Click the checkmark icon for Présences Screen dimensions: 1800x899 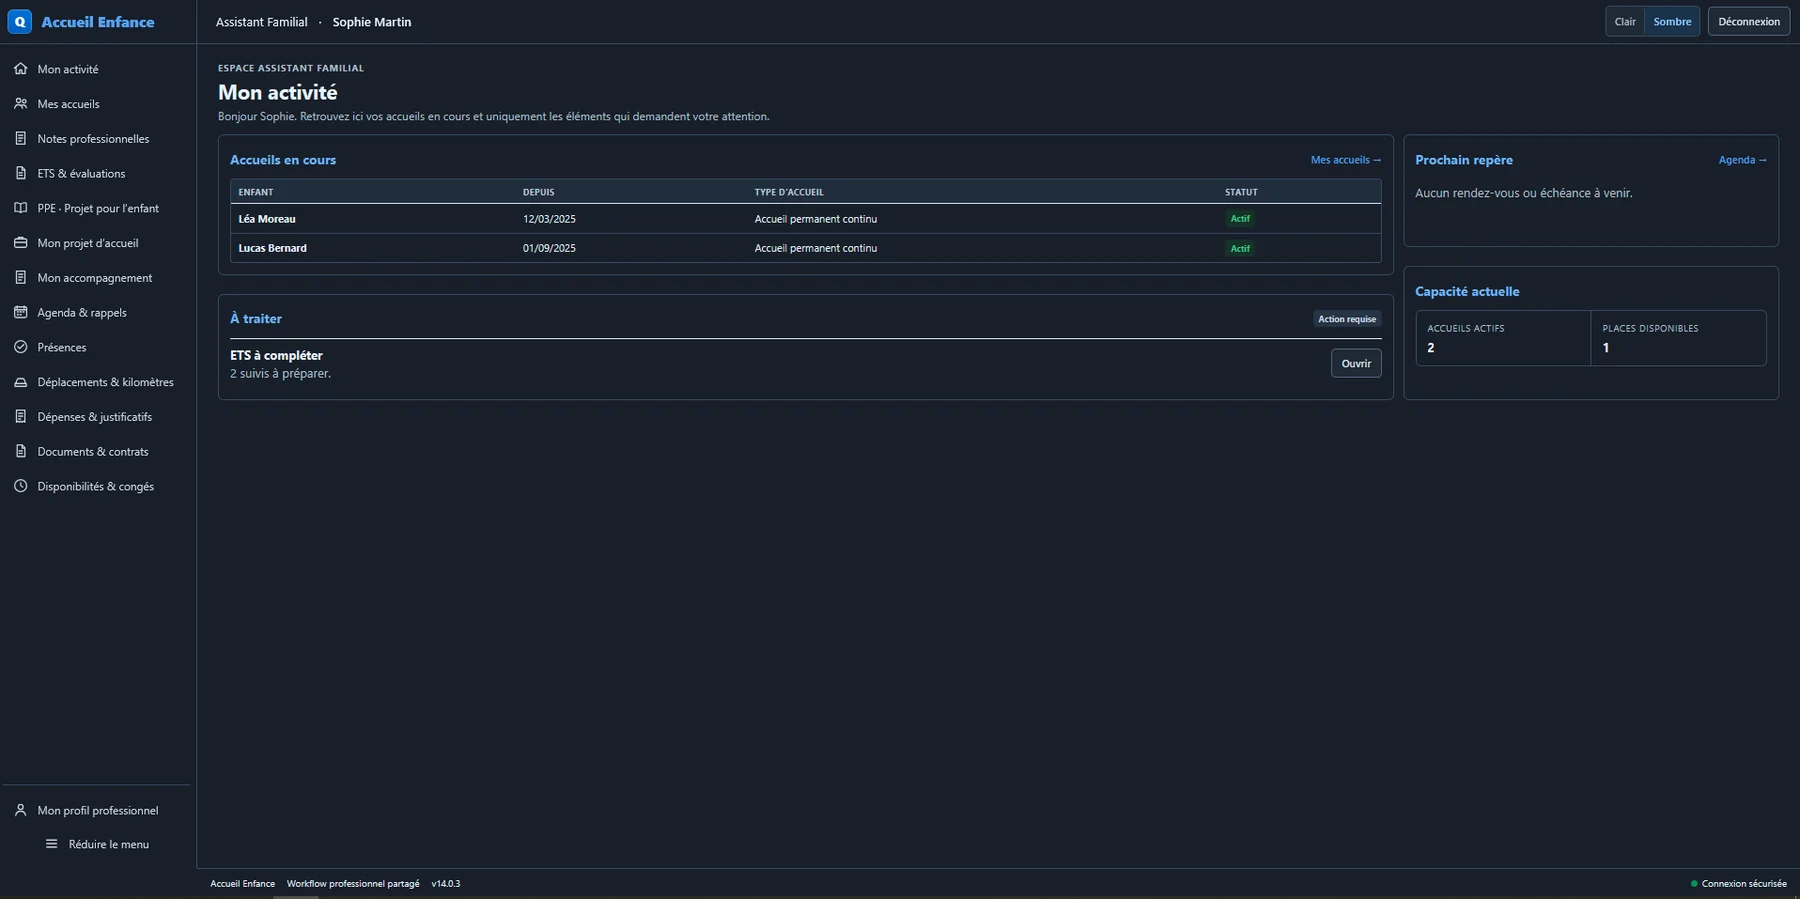pyautogui.click(x=20, y=347)
